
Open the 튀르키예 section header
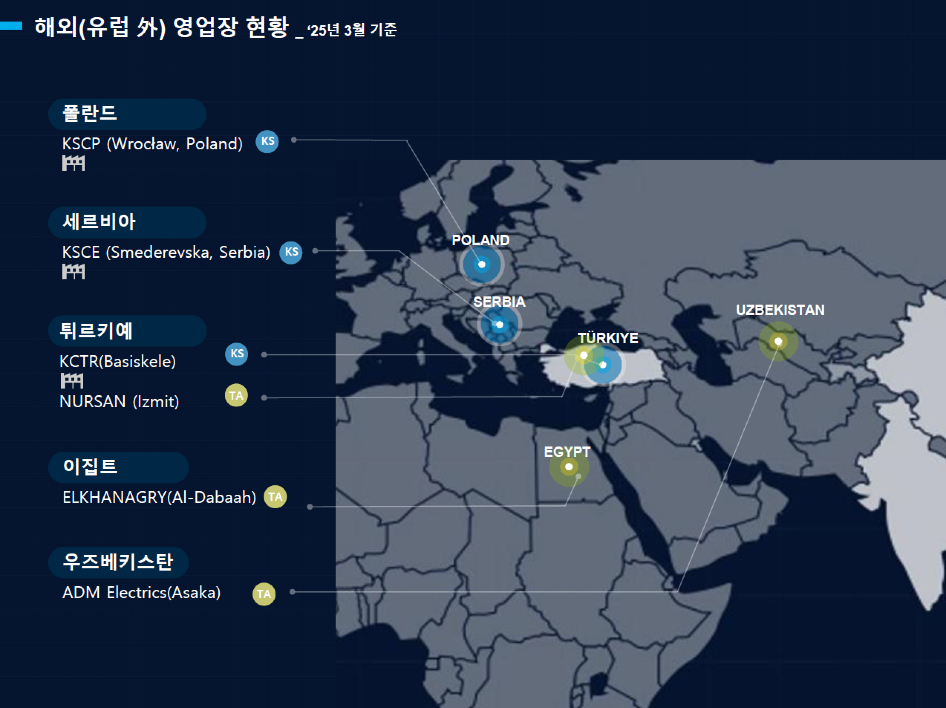[x=127, y=330]
